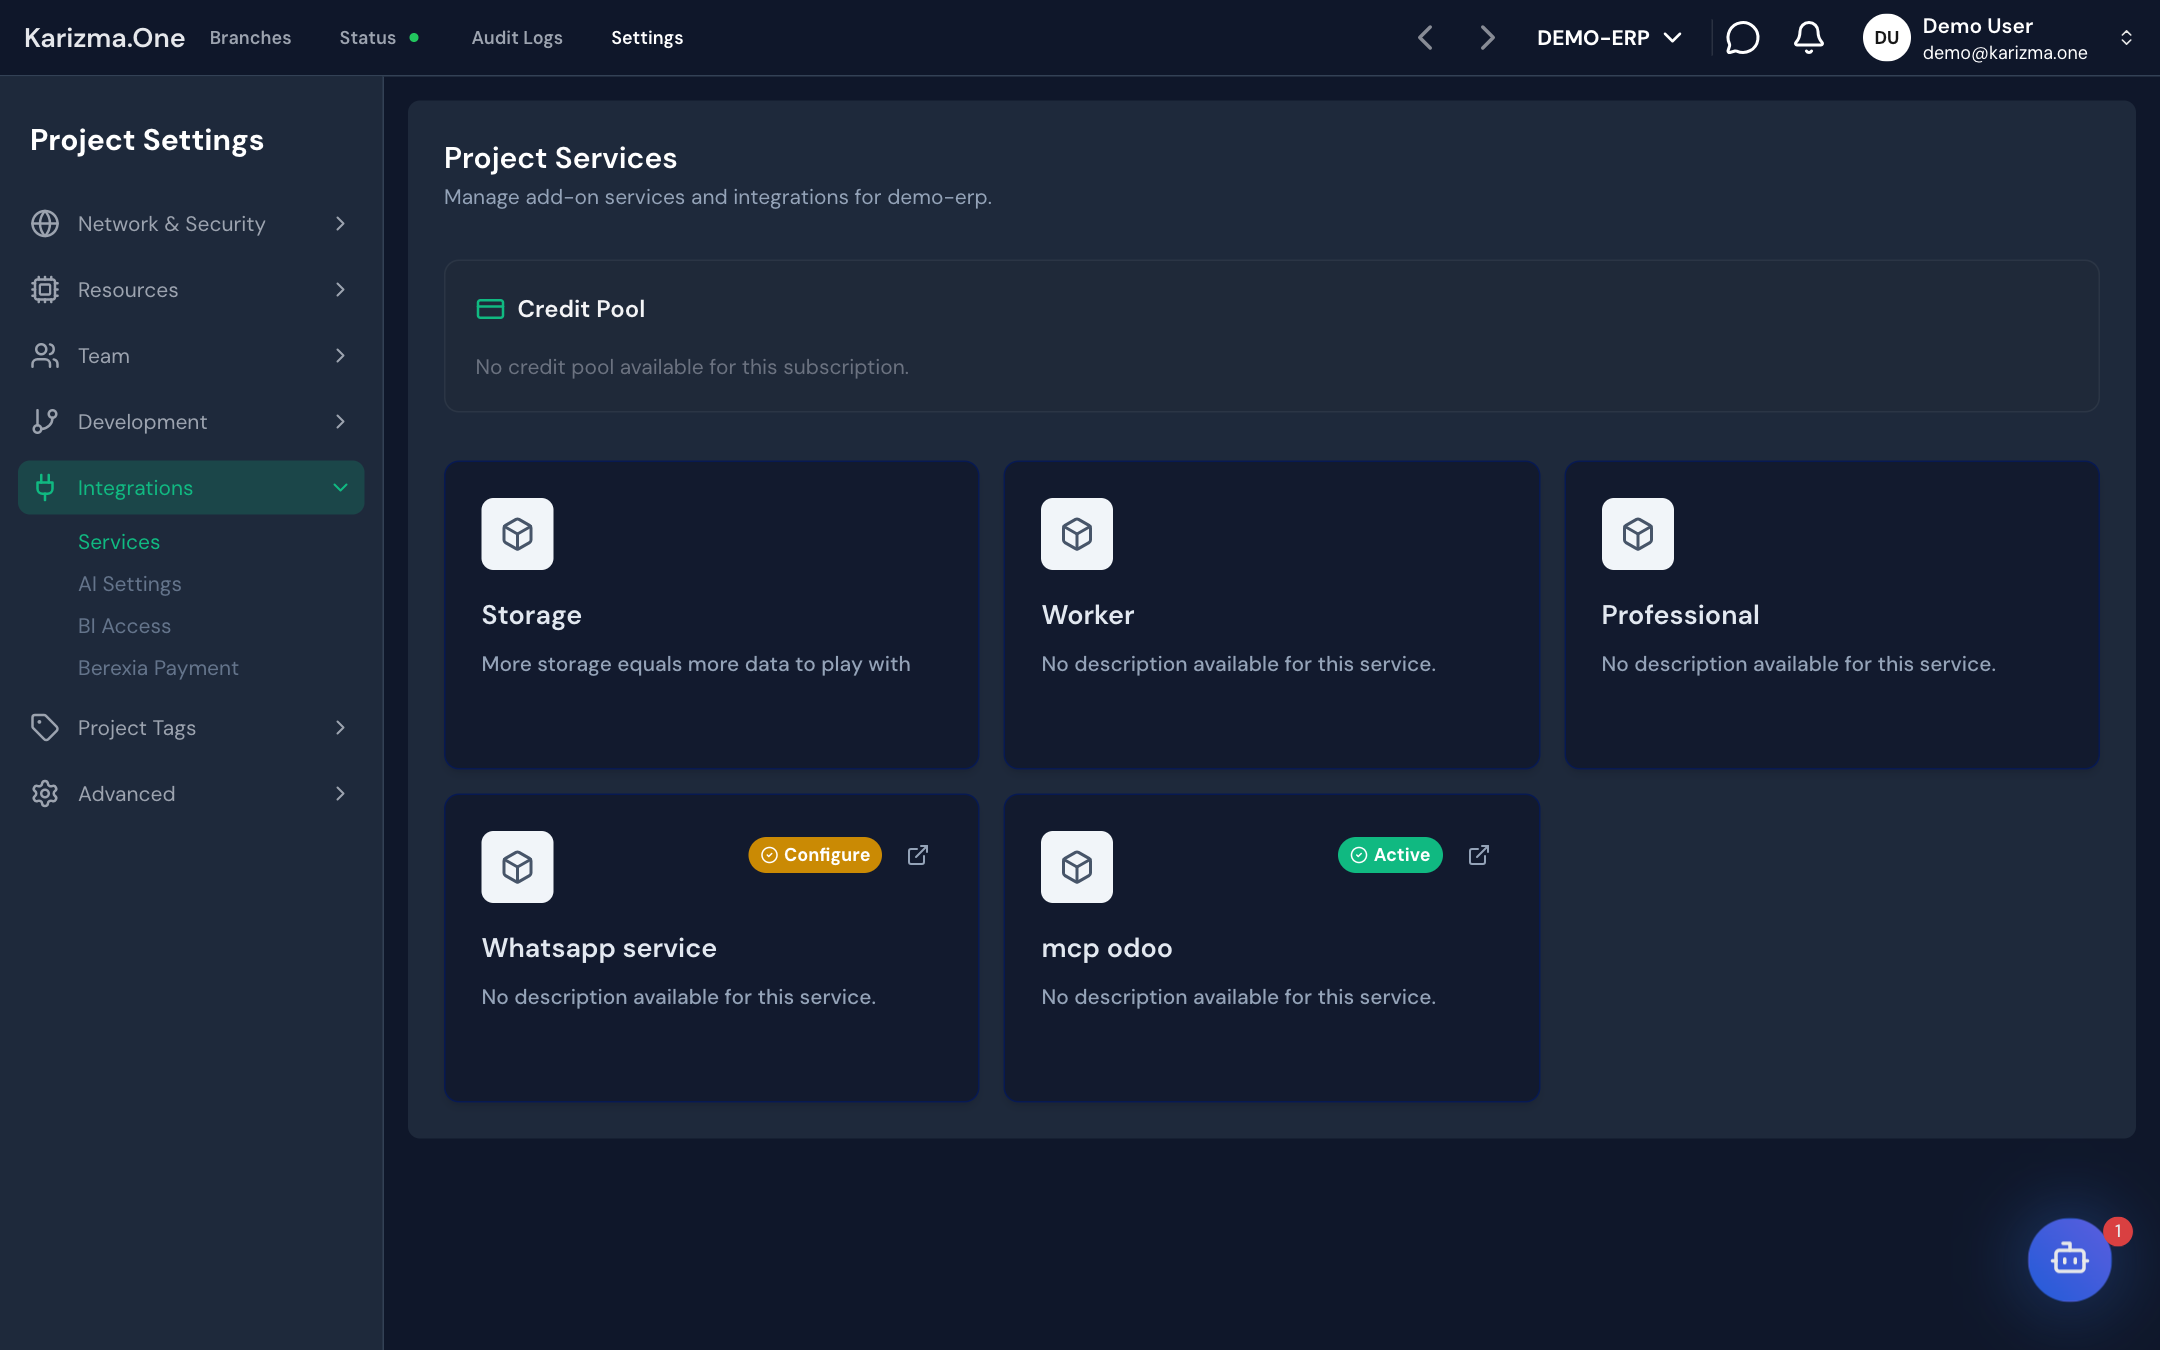
Task: Open the Branches tab
Action: (250, 38)
